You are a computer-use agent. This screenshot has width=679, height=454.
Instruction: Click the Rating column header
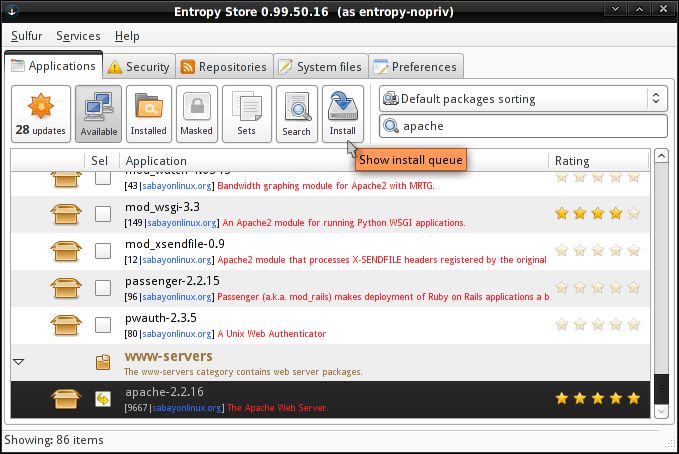point(599,161)
